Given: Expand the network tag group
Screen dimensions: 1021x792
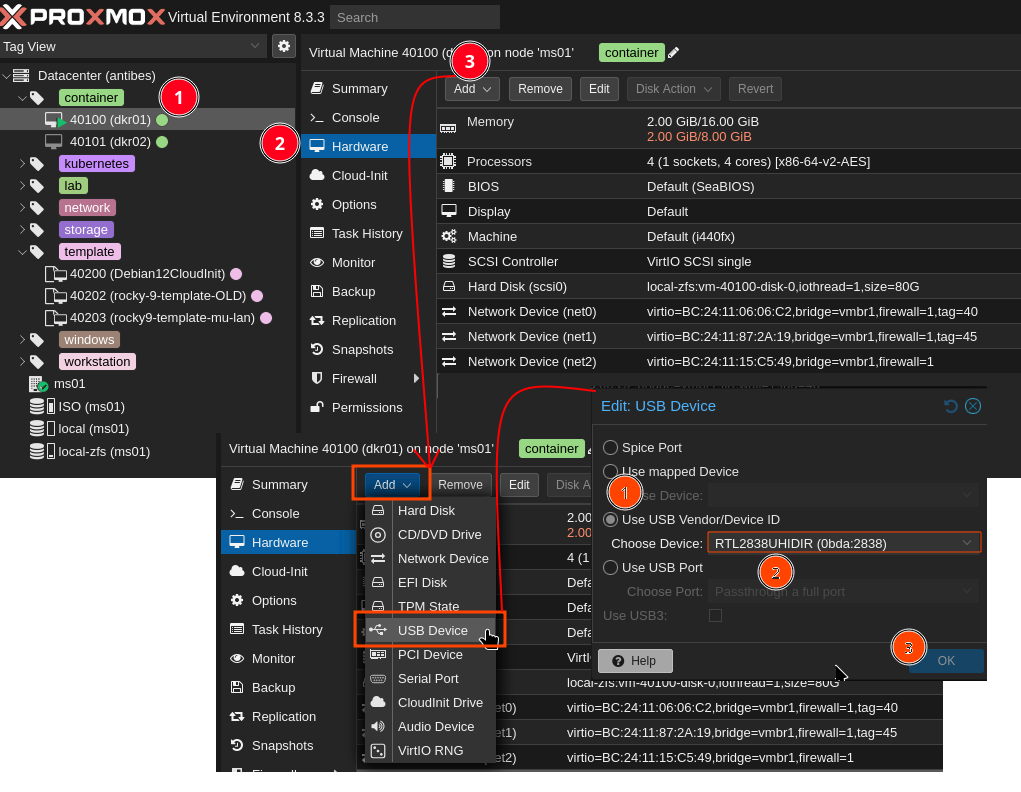Looking at the screenshot, I should pos(21,208).
